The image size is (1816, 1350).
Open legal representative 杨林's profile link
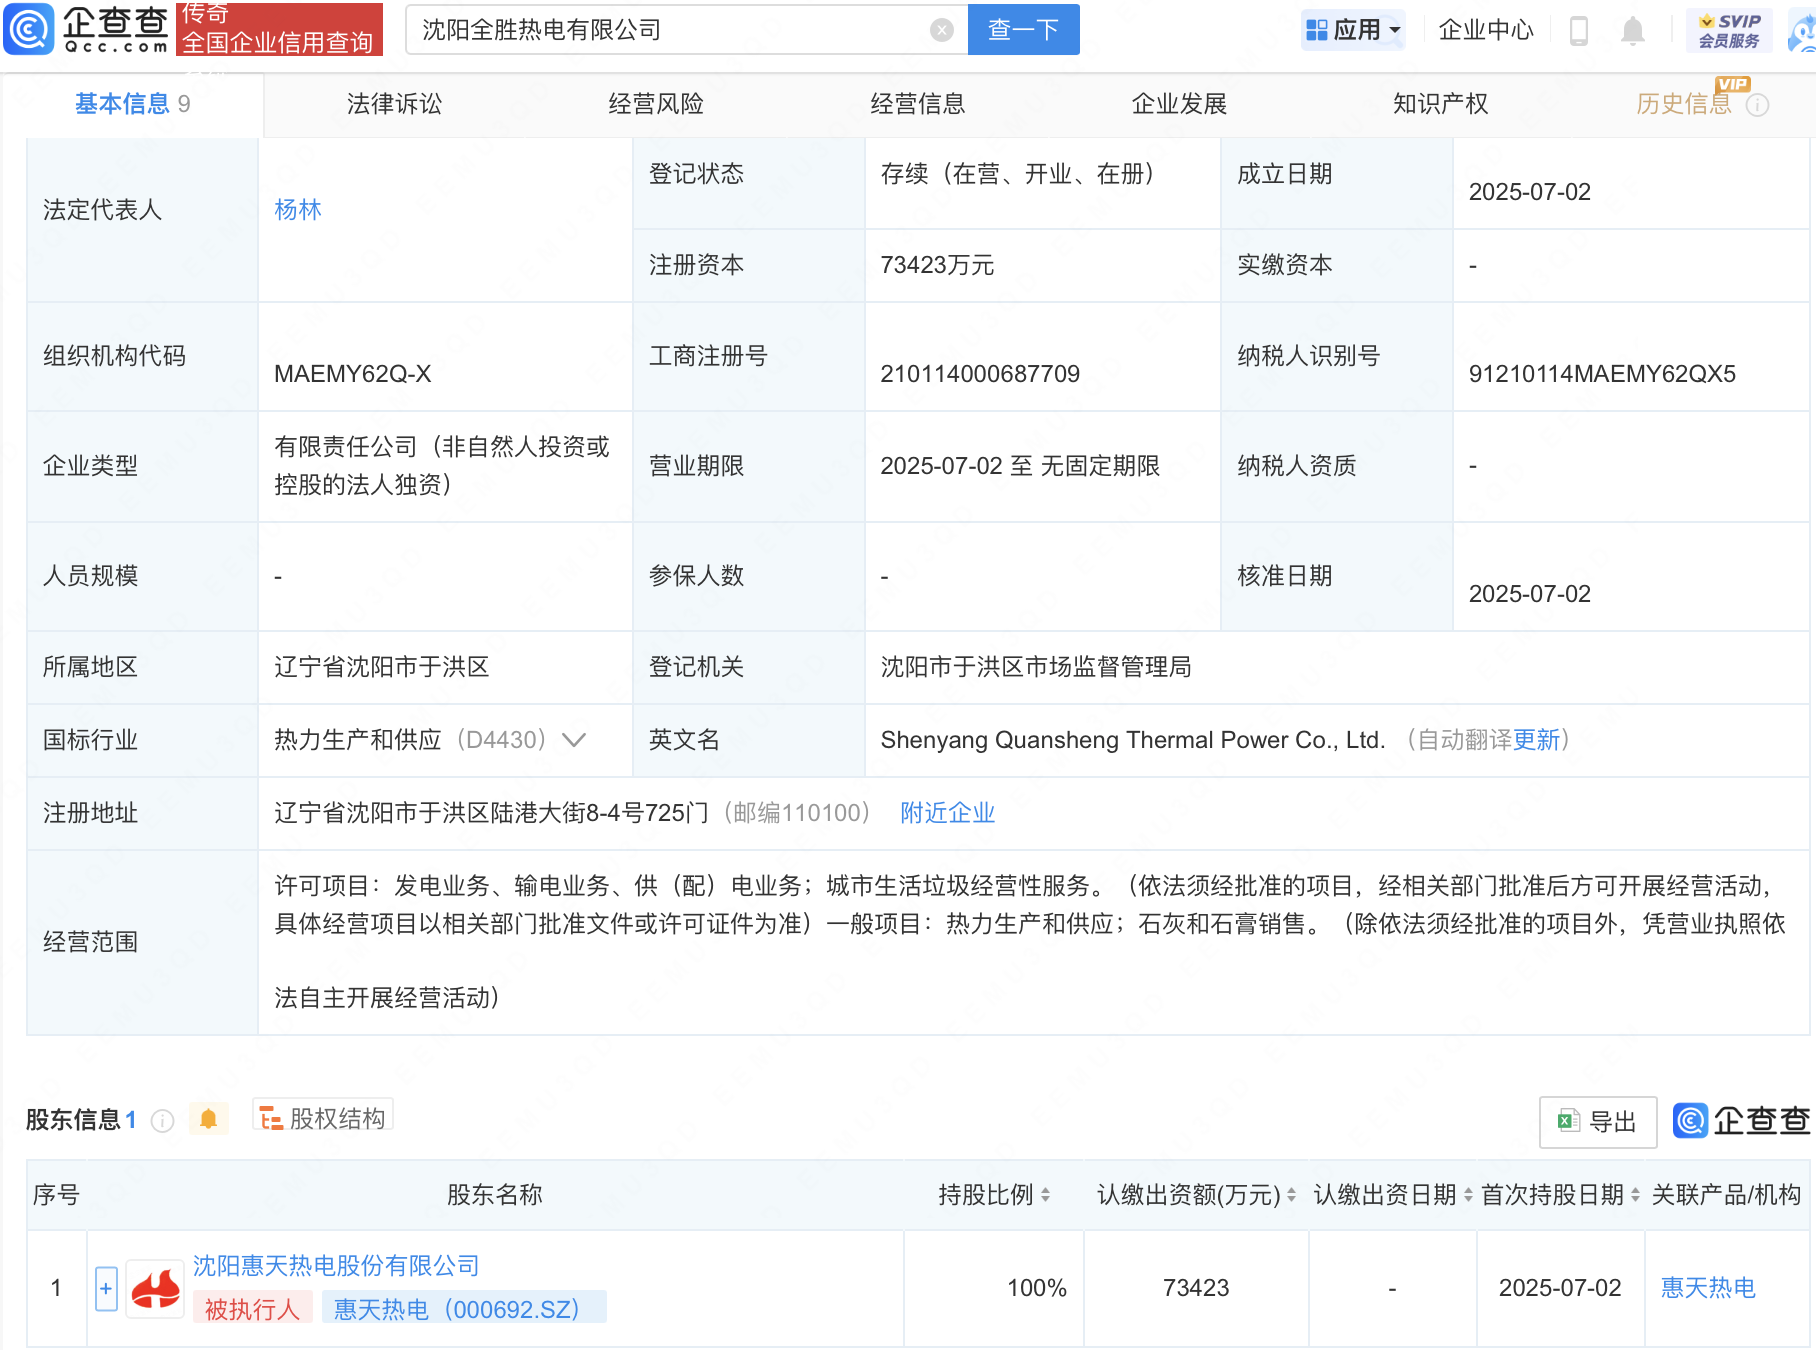point(298,210)
